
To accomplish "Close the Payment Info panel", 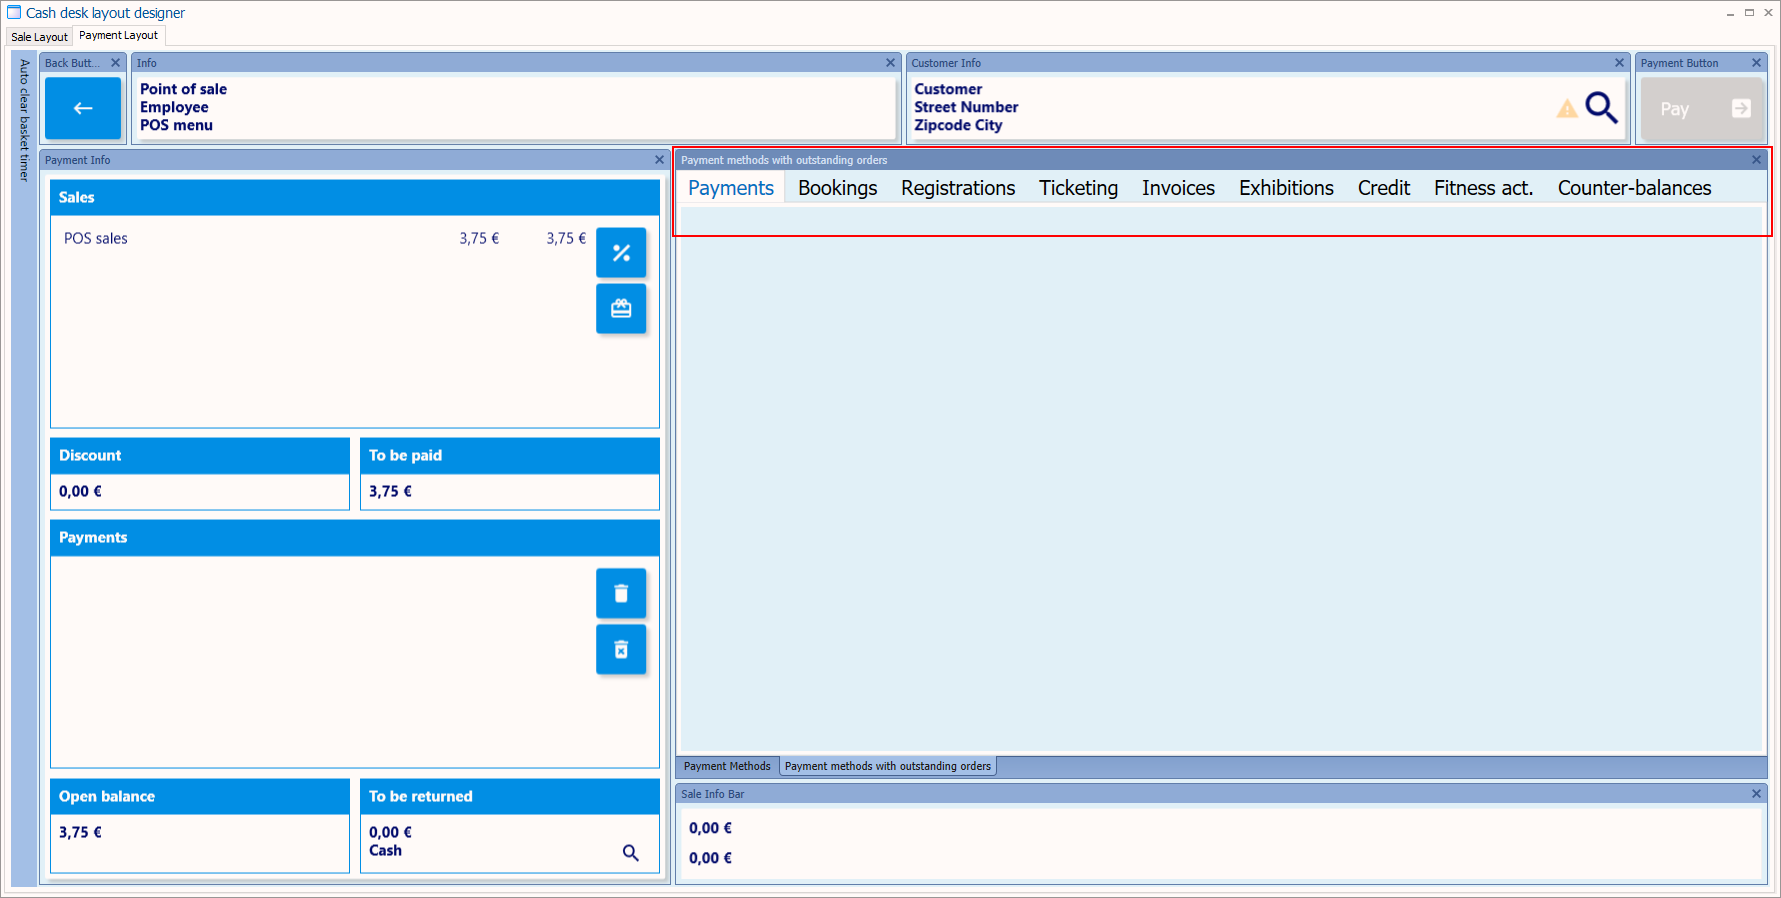I will [659, 160].
